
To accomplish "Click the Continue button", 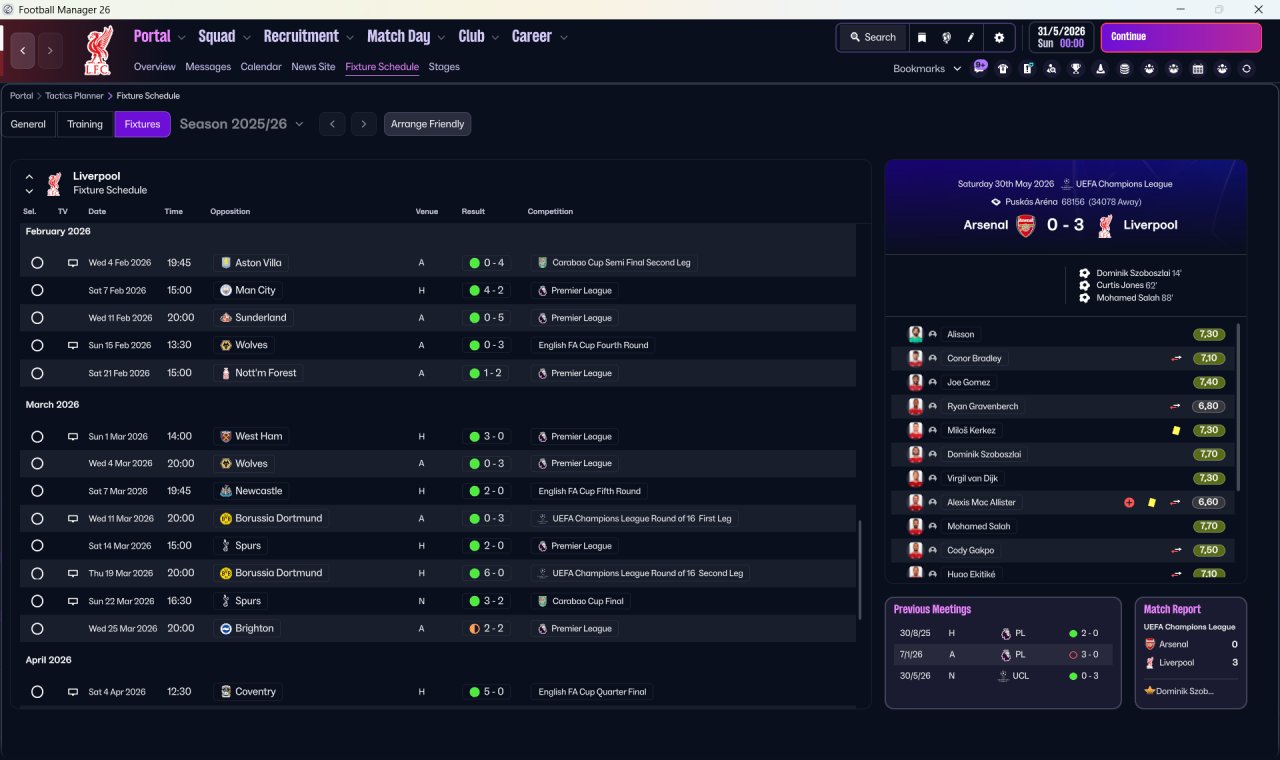I will 1181,37.
